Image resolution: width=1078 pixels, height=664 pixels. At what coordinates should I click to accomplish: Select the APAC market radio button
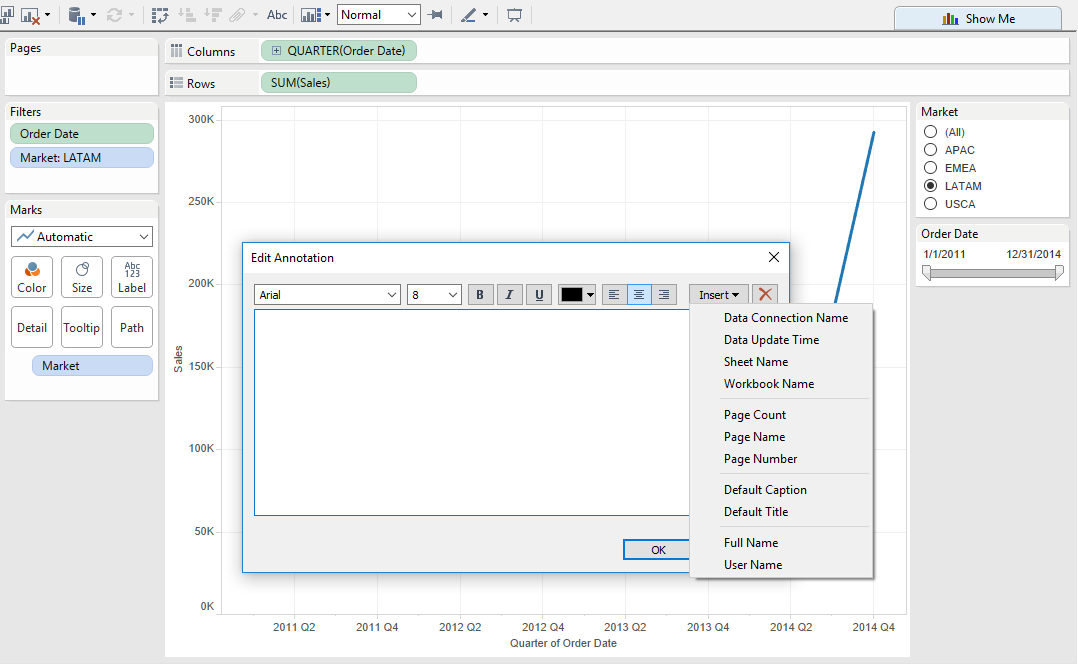coord(931,150)
